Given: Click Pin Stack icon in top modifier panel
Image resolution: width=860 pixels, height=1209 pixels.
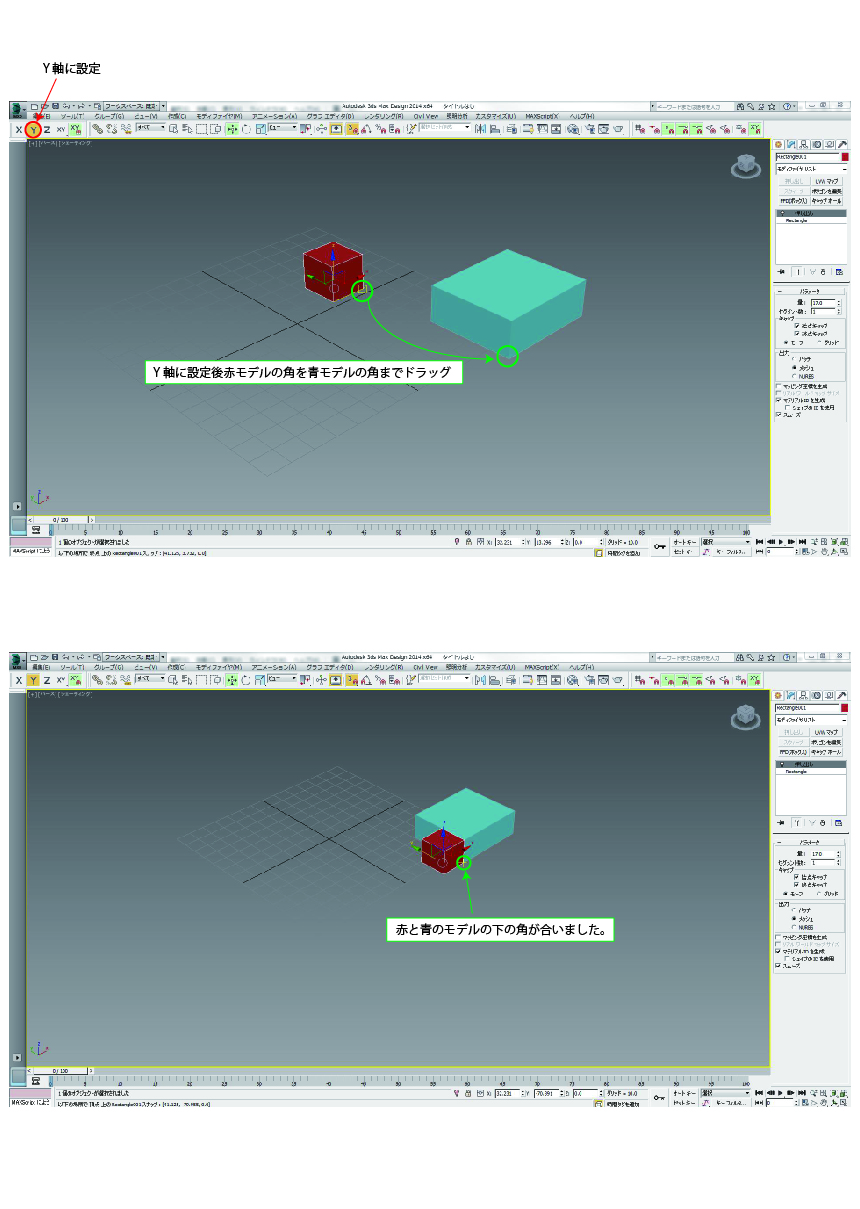Looking at the screenshot, I should point(781,271).
